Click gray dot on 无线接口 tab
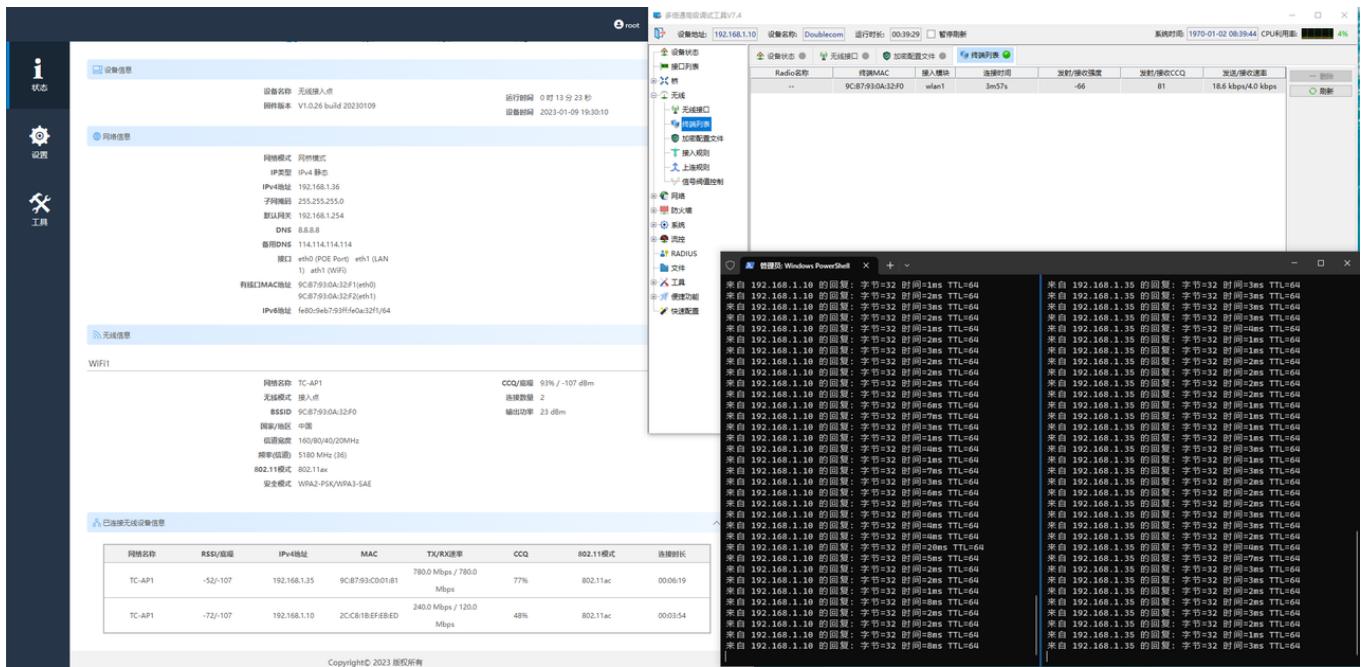 (864, 56)
